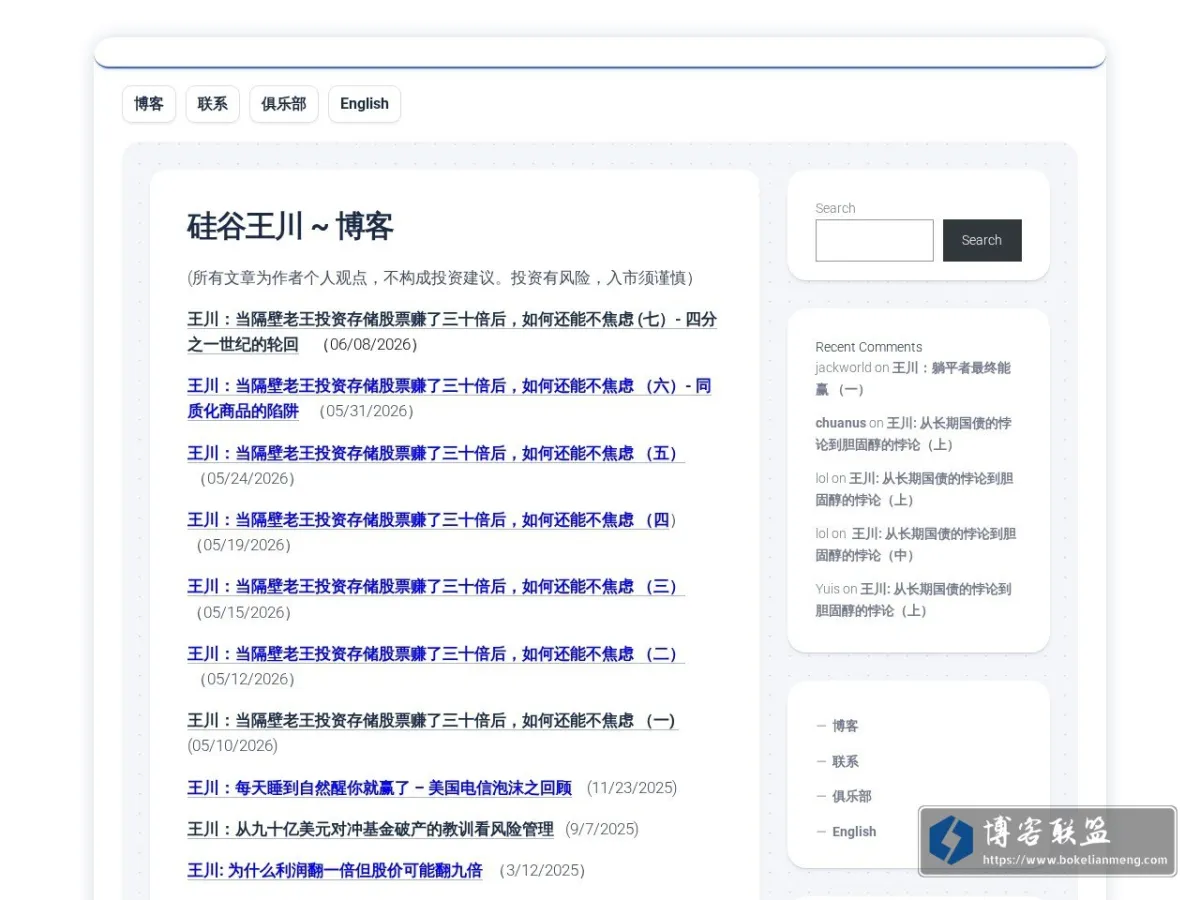The image size is (1200, 900).
Task: Click sidebar menu link English
Action: click(854, 831)
